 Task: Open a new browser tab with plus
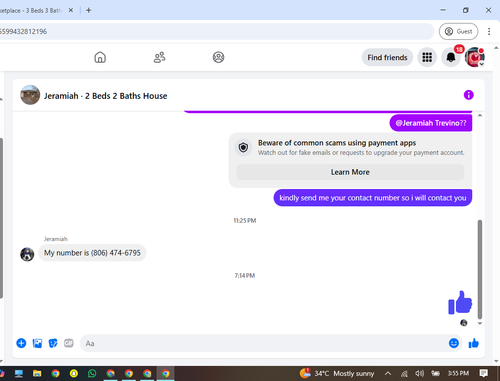[88, 10]
